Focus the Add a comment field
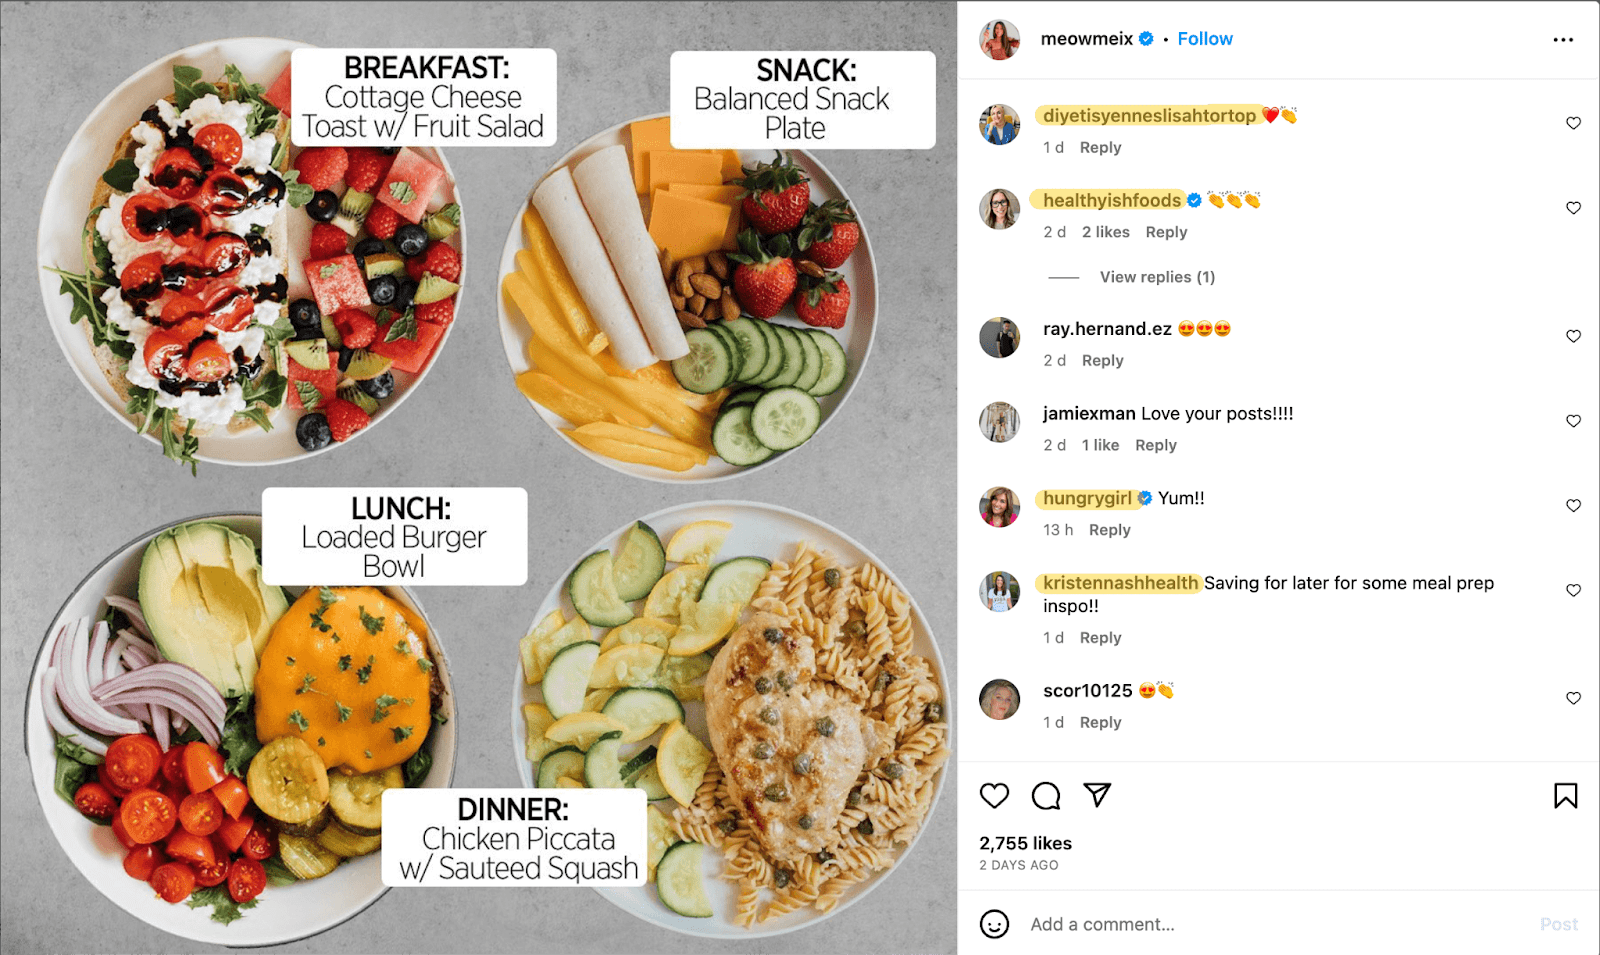This screenshot has width=1600, height=955. click(1280, 924)
